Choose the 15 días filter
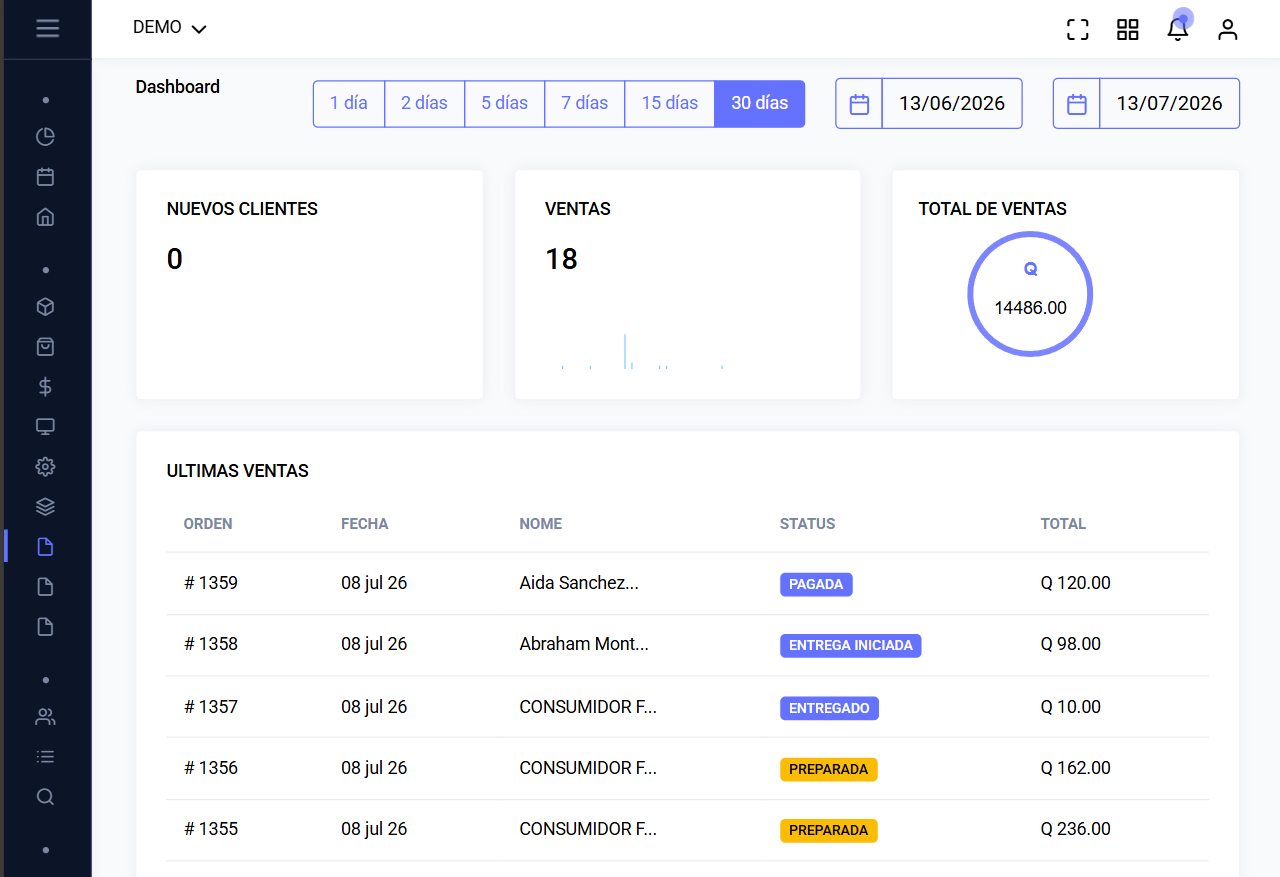The image size is (1280, 877). pyautogui.click(x=670, y=104)
